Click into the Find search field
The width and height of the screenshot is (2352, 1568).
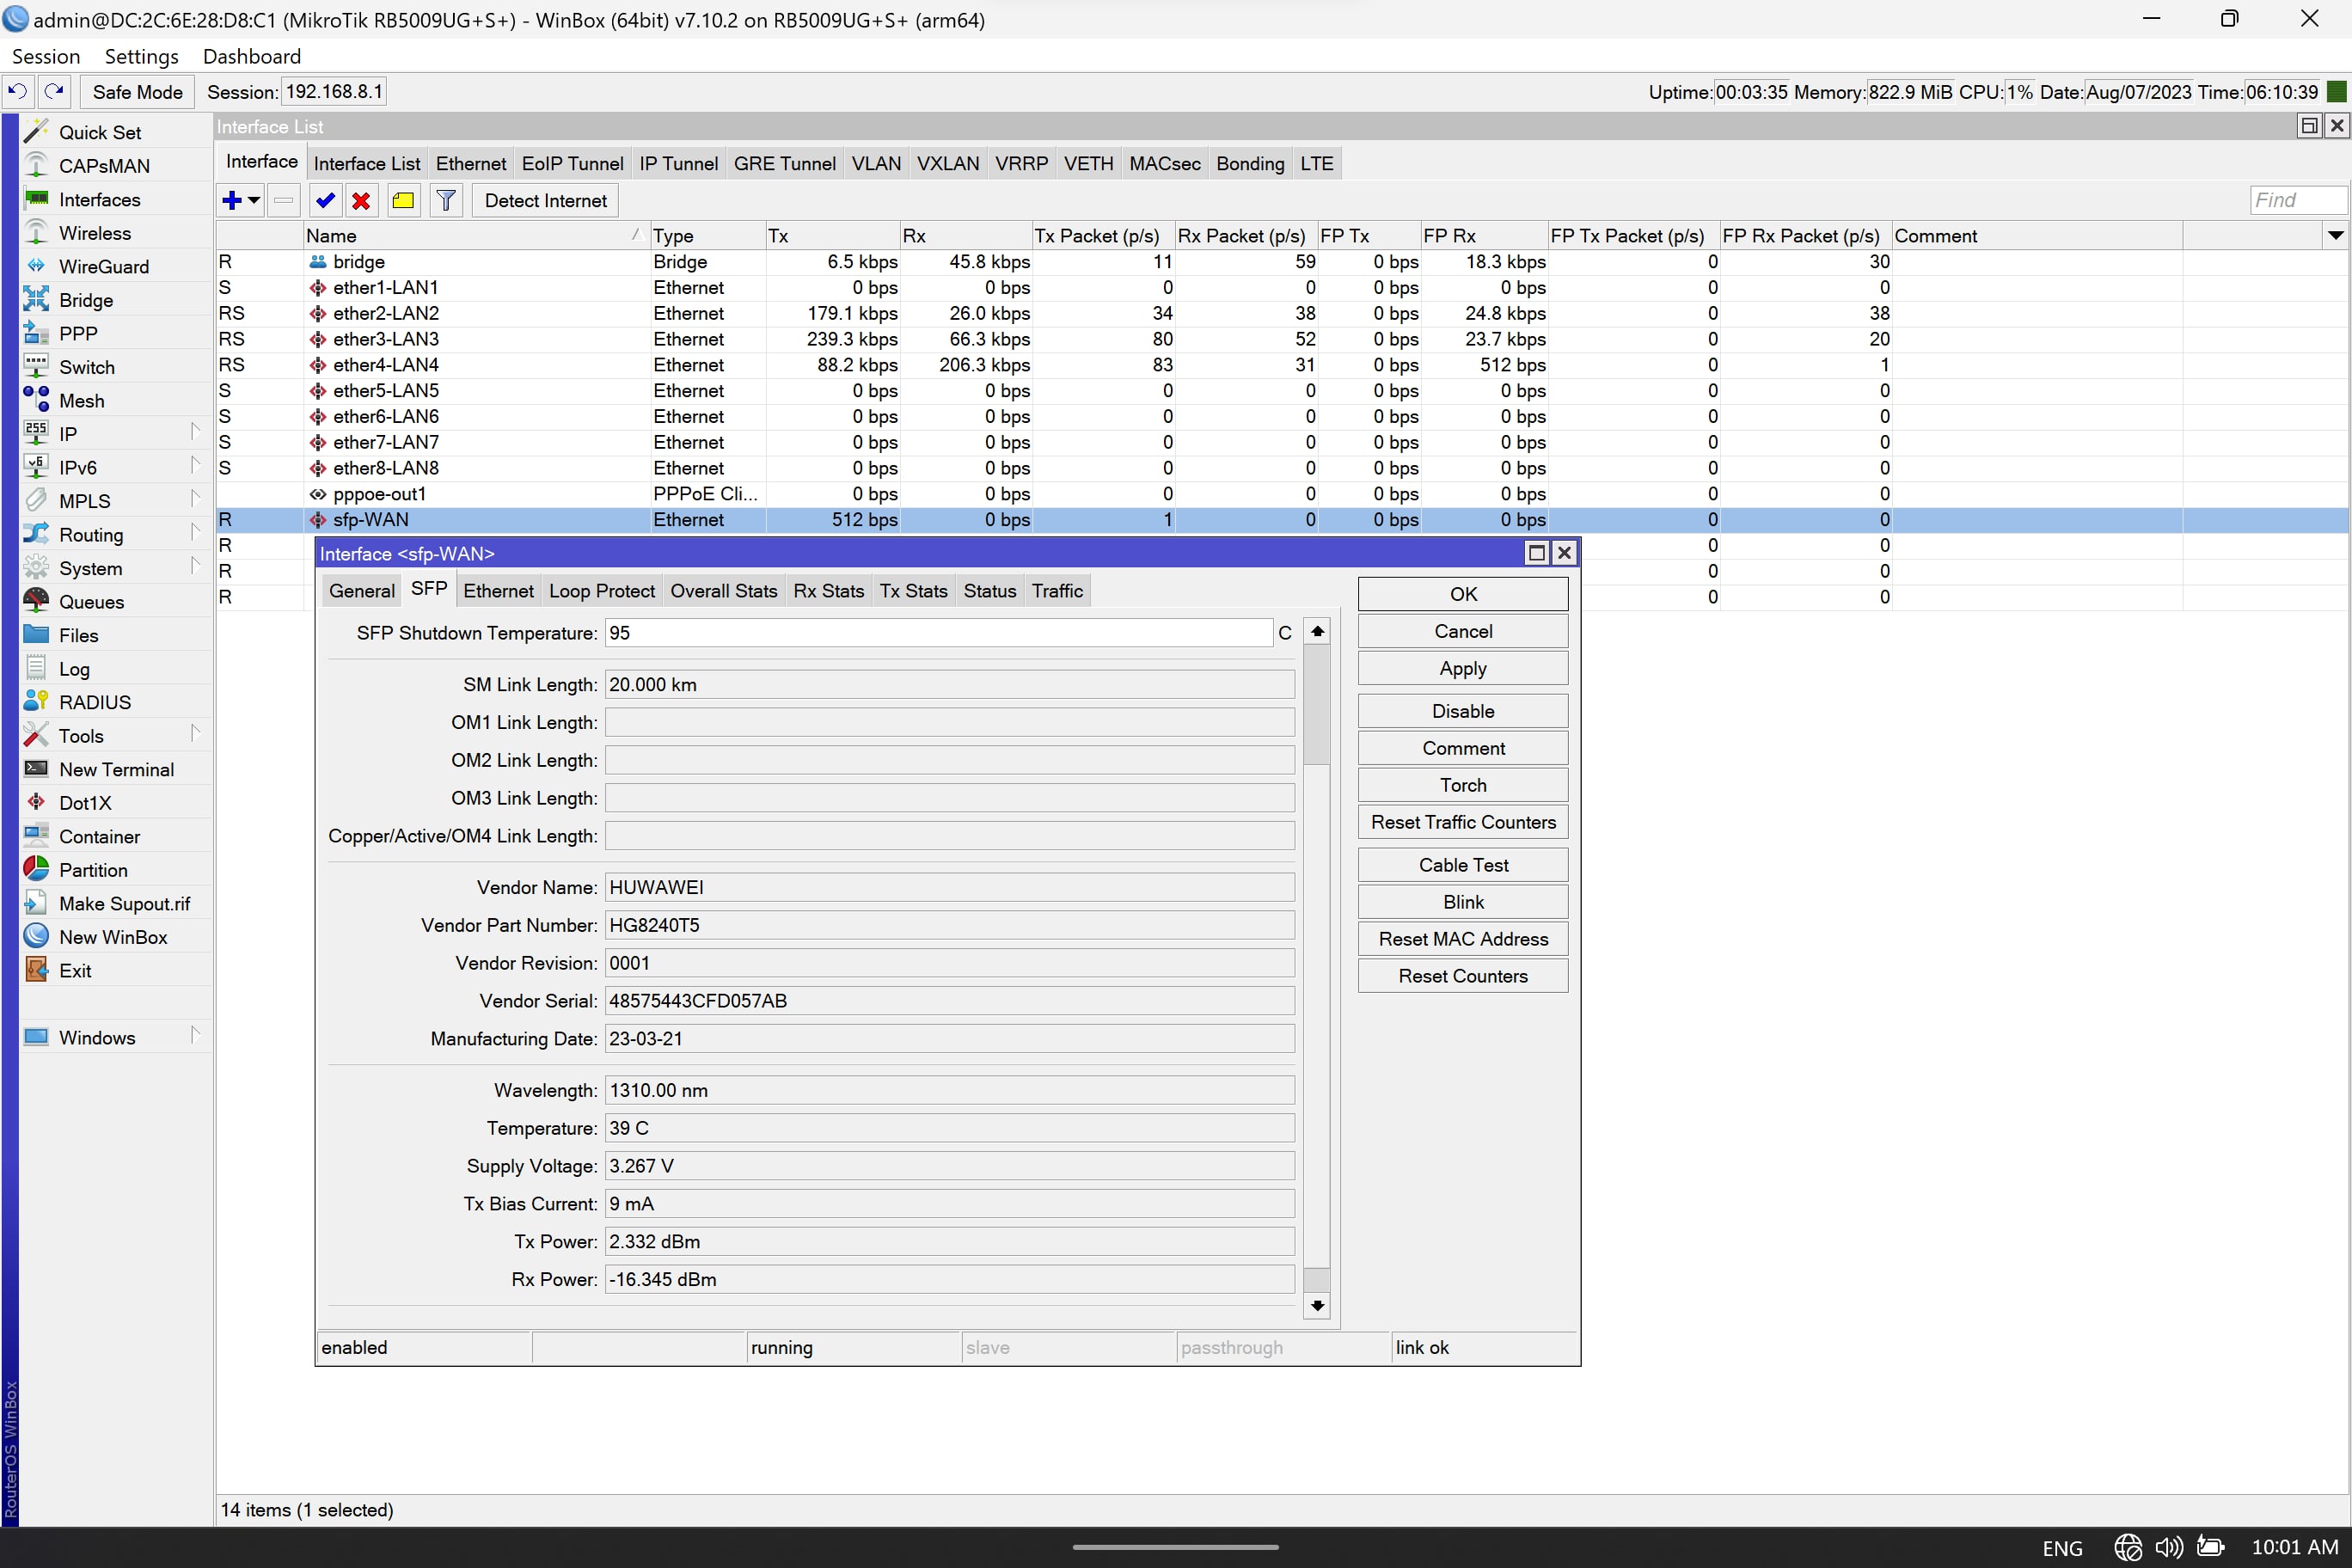(x=2297, y=200)
